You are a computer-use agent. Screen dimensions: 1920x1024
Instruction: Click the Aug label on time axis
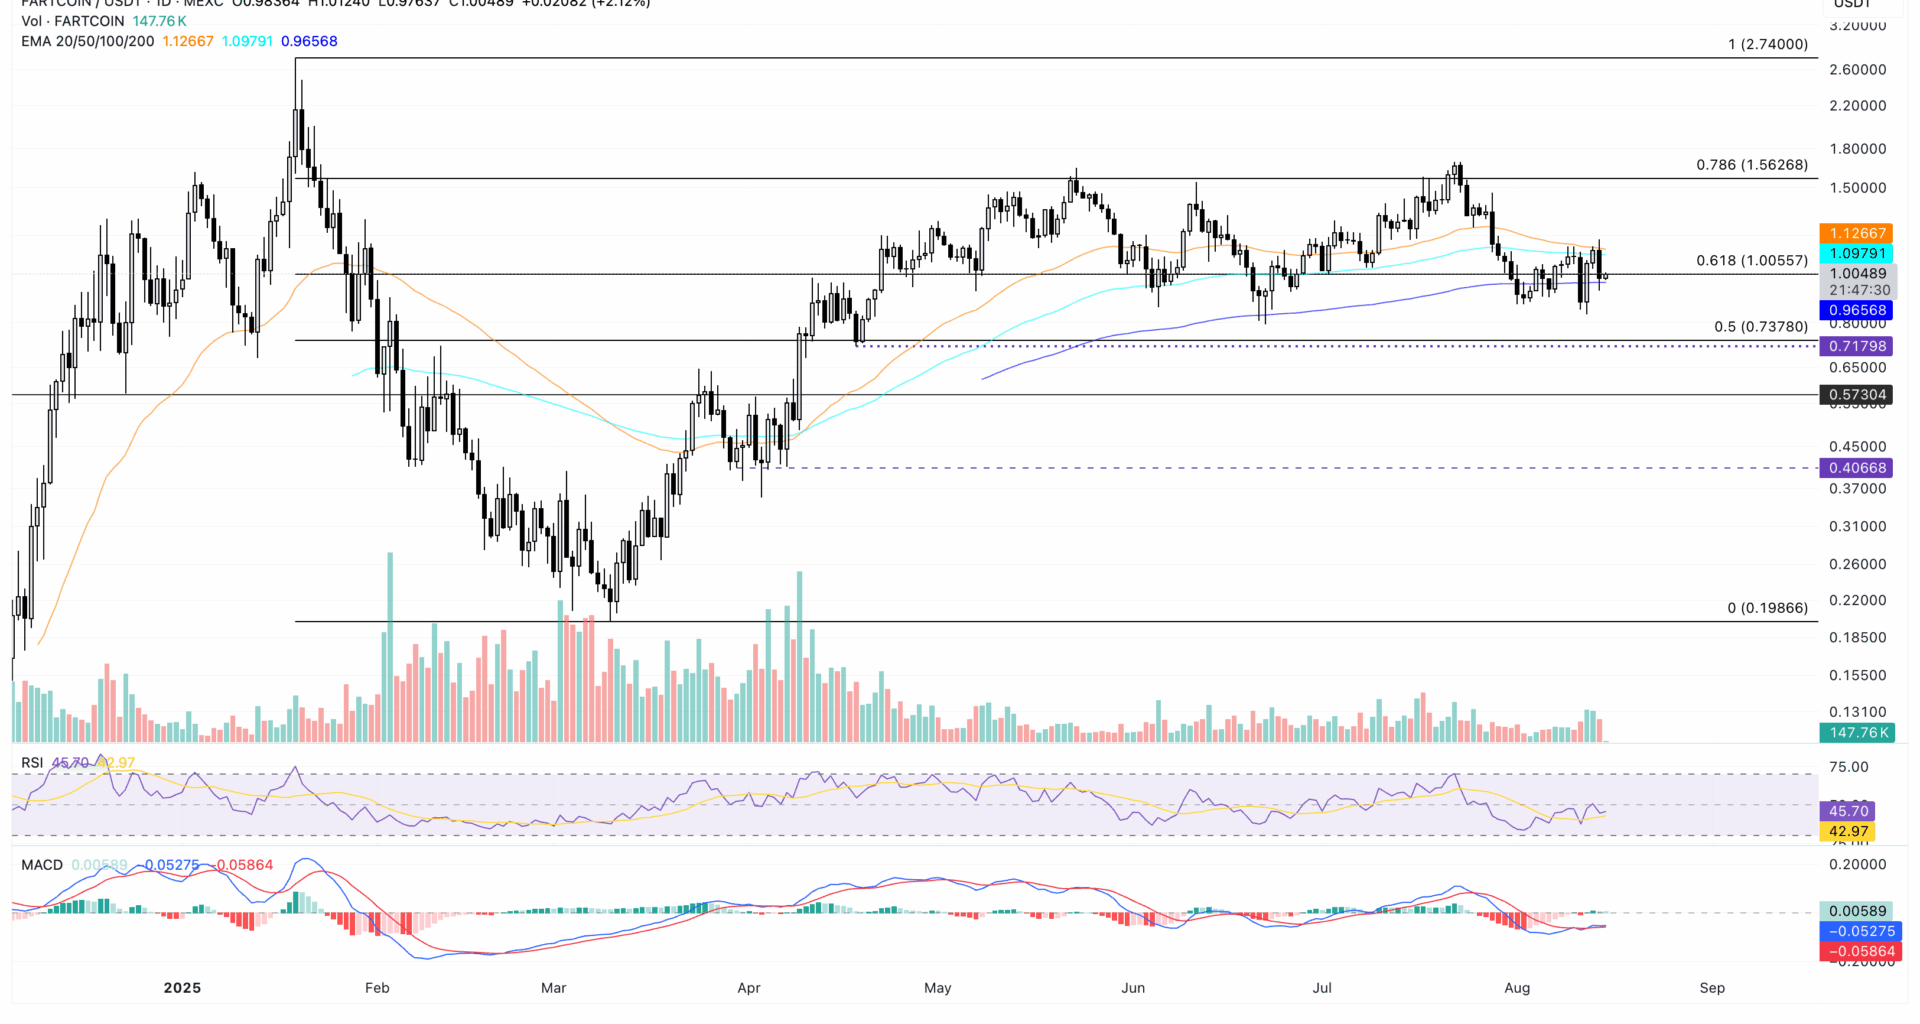(x=1516, y=988)
